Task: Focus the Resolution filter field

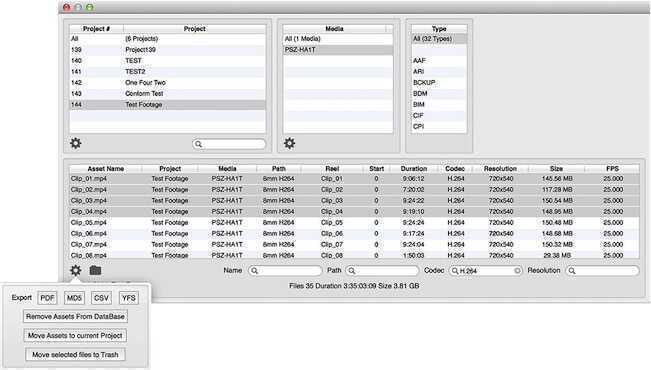Action: [x=602, y=271]
